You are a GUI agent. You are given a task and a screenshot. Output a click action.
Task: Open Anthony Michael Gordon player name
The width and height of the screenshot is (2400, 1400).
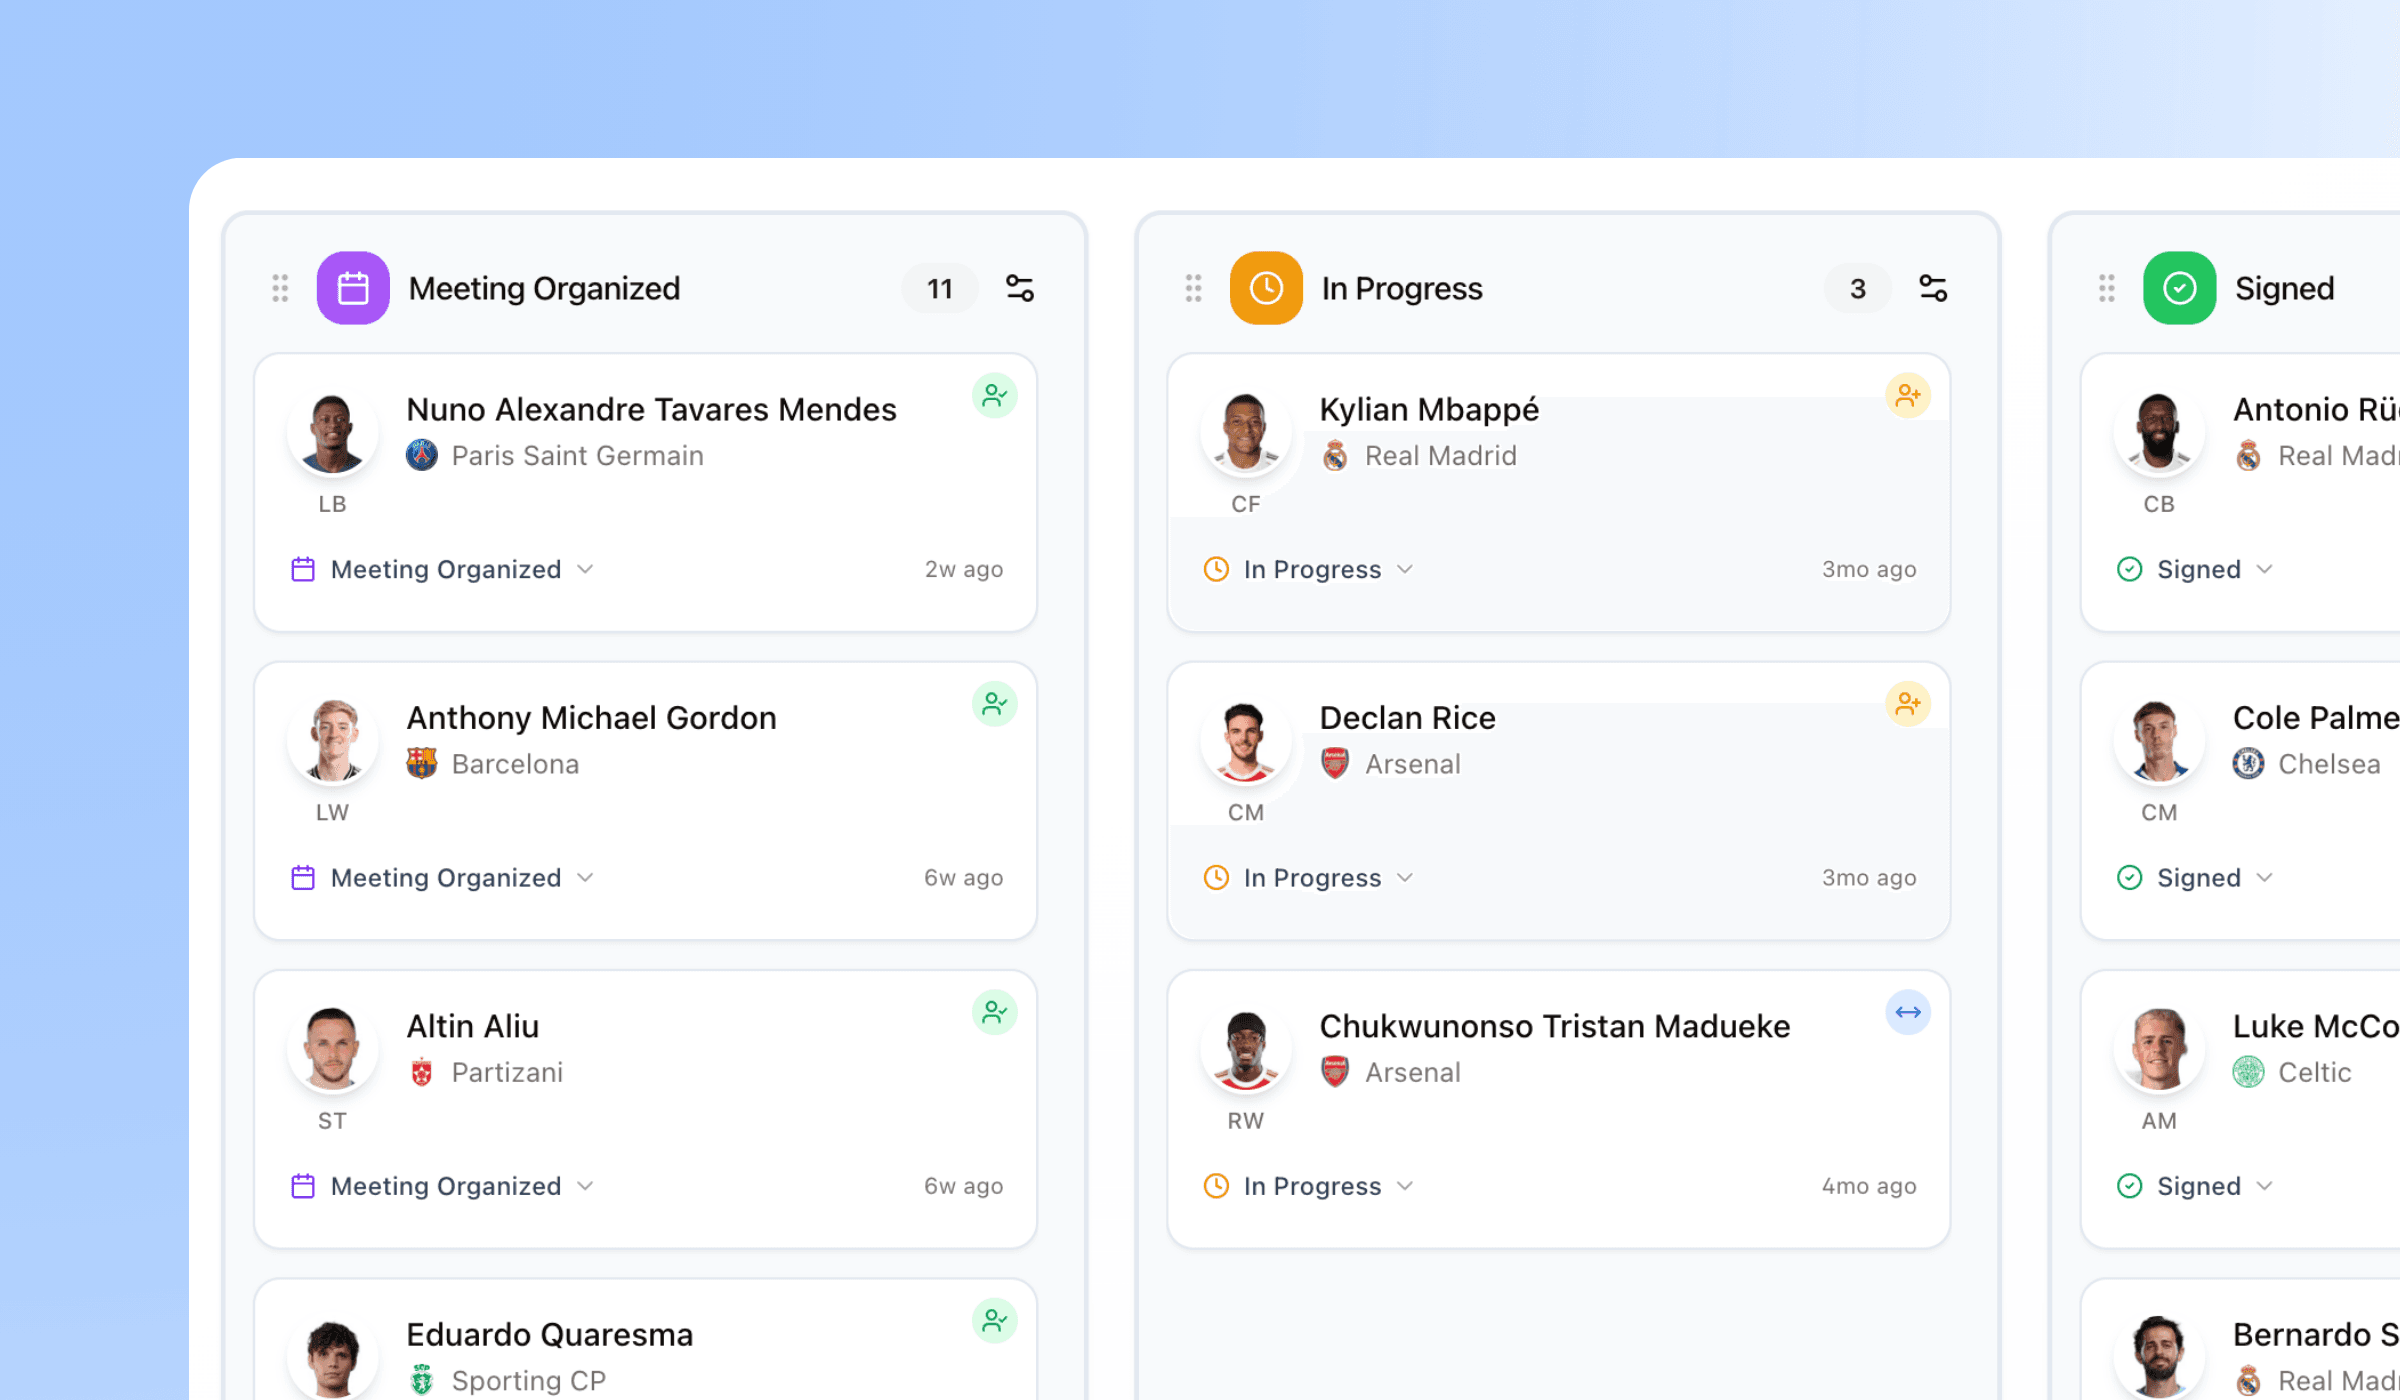click(591, 718)
